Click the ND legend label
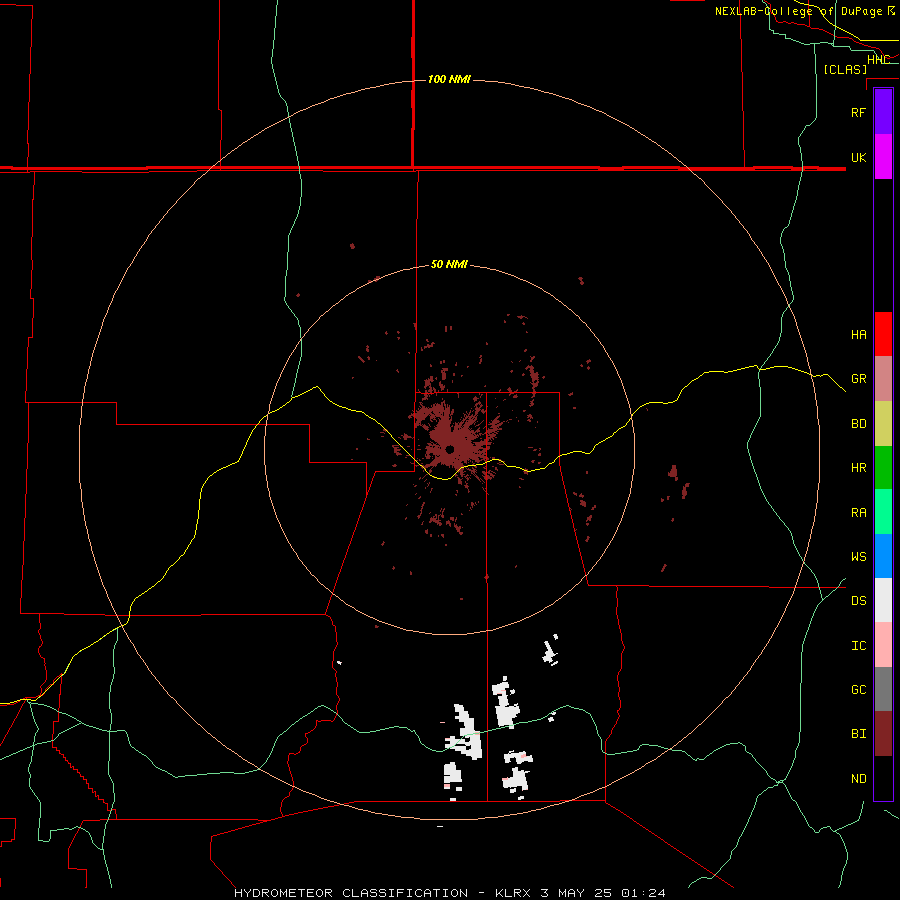 pyautogui.click(x=858, y=778)
